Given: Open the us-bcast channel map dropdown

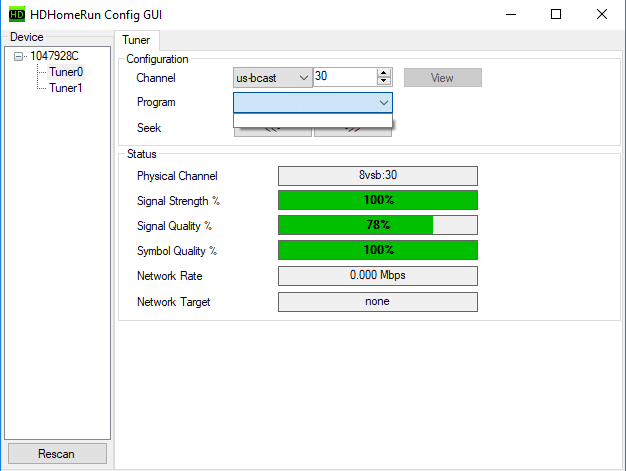Looking at the screenshot, I should click(x=273, y=77).
